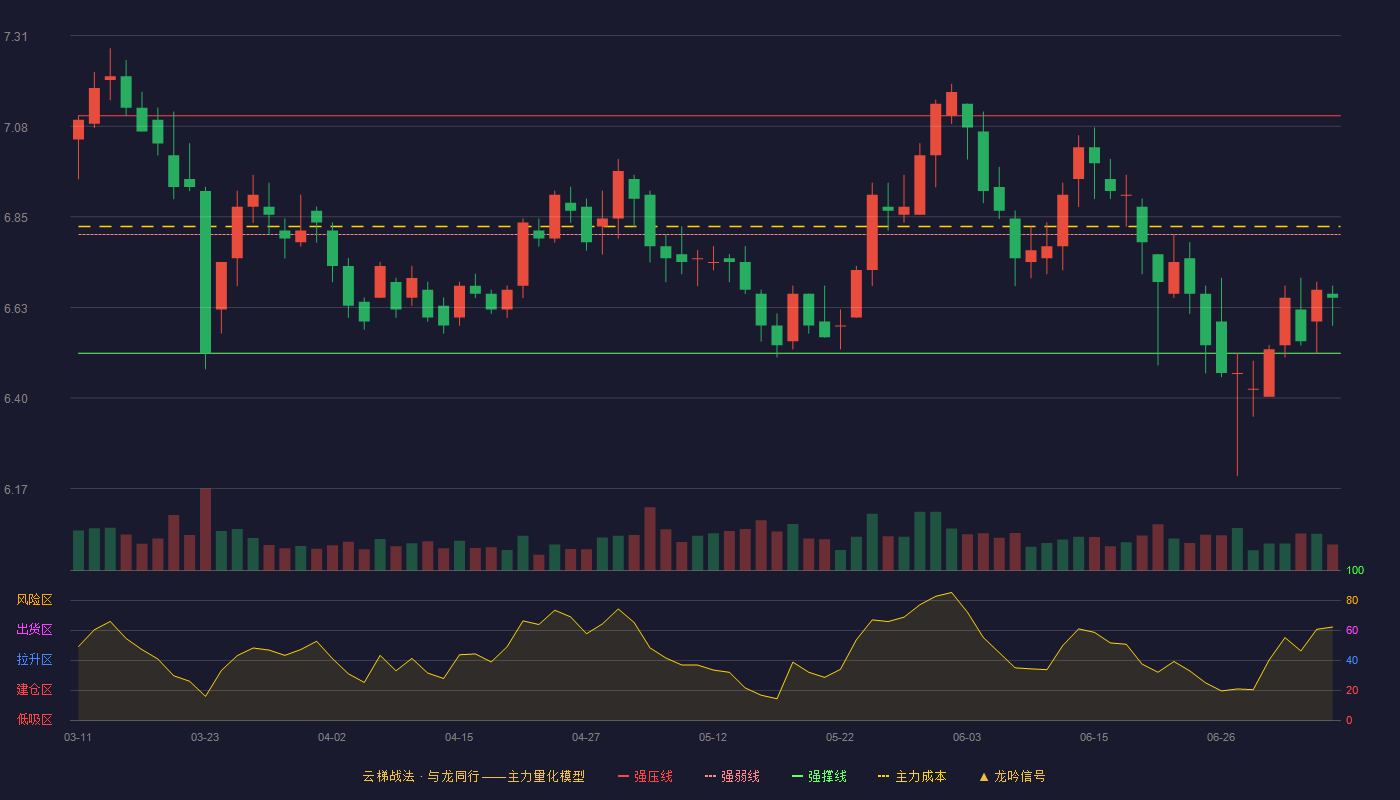Click the 6.40 price axis label

[16, 399]
